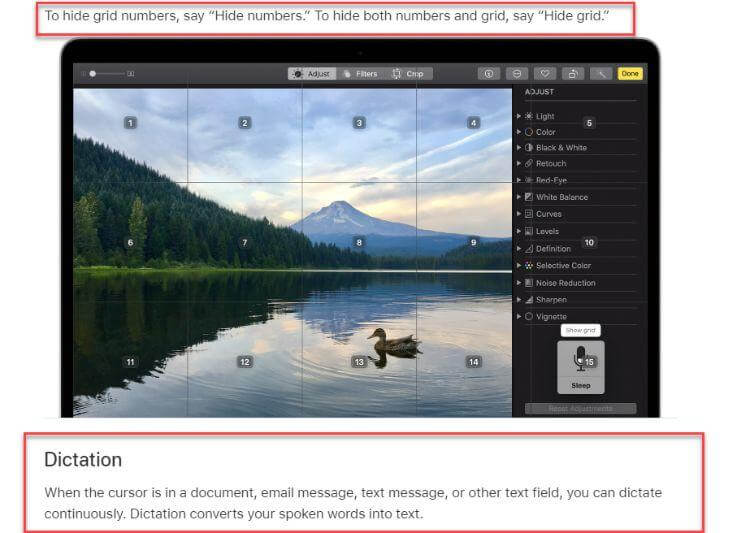
Task: Click the Retouch bandage icon
Action: pyautogui.click(x=529, y=164)
